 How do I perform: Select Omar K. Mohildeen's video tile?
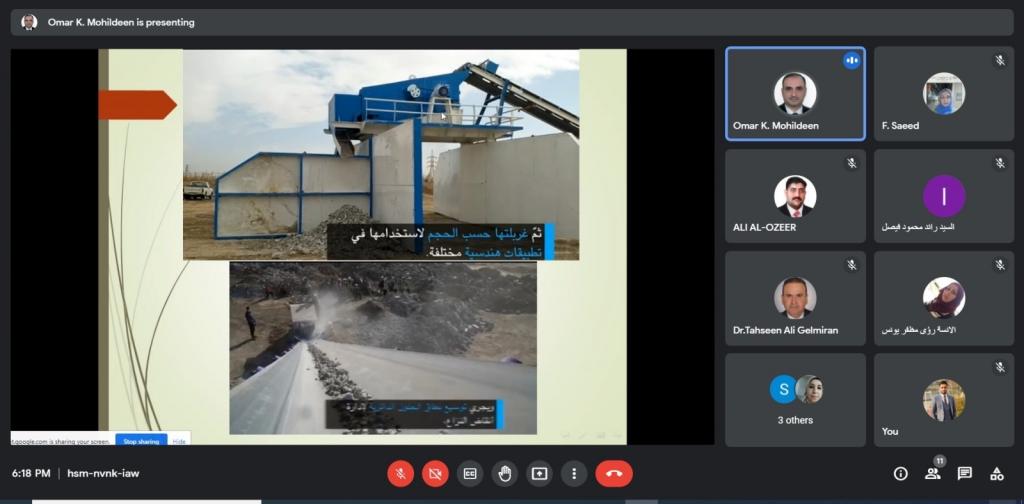pos(795,93)
